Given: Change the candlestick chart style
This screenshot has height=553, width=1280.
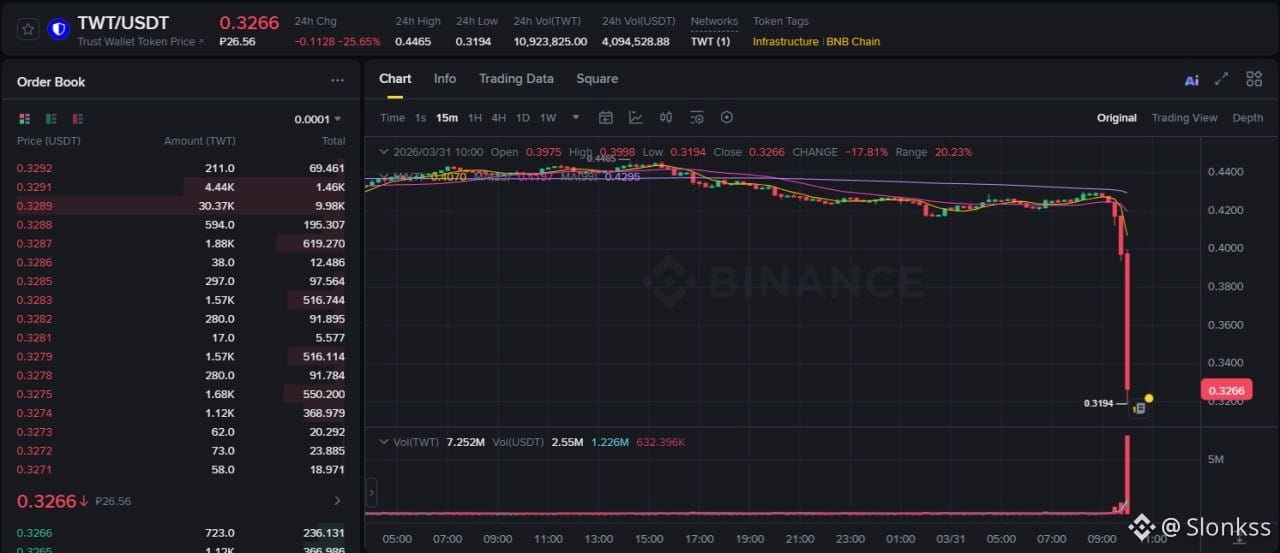Looking at the screenshot, I should [666, 117].
